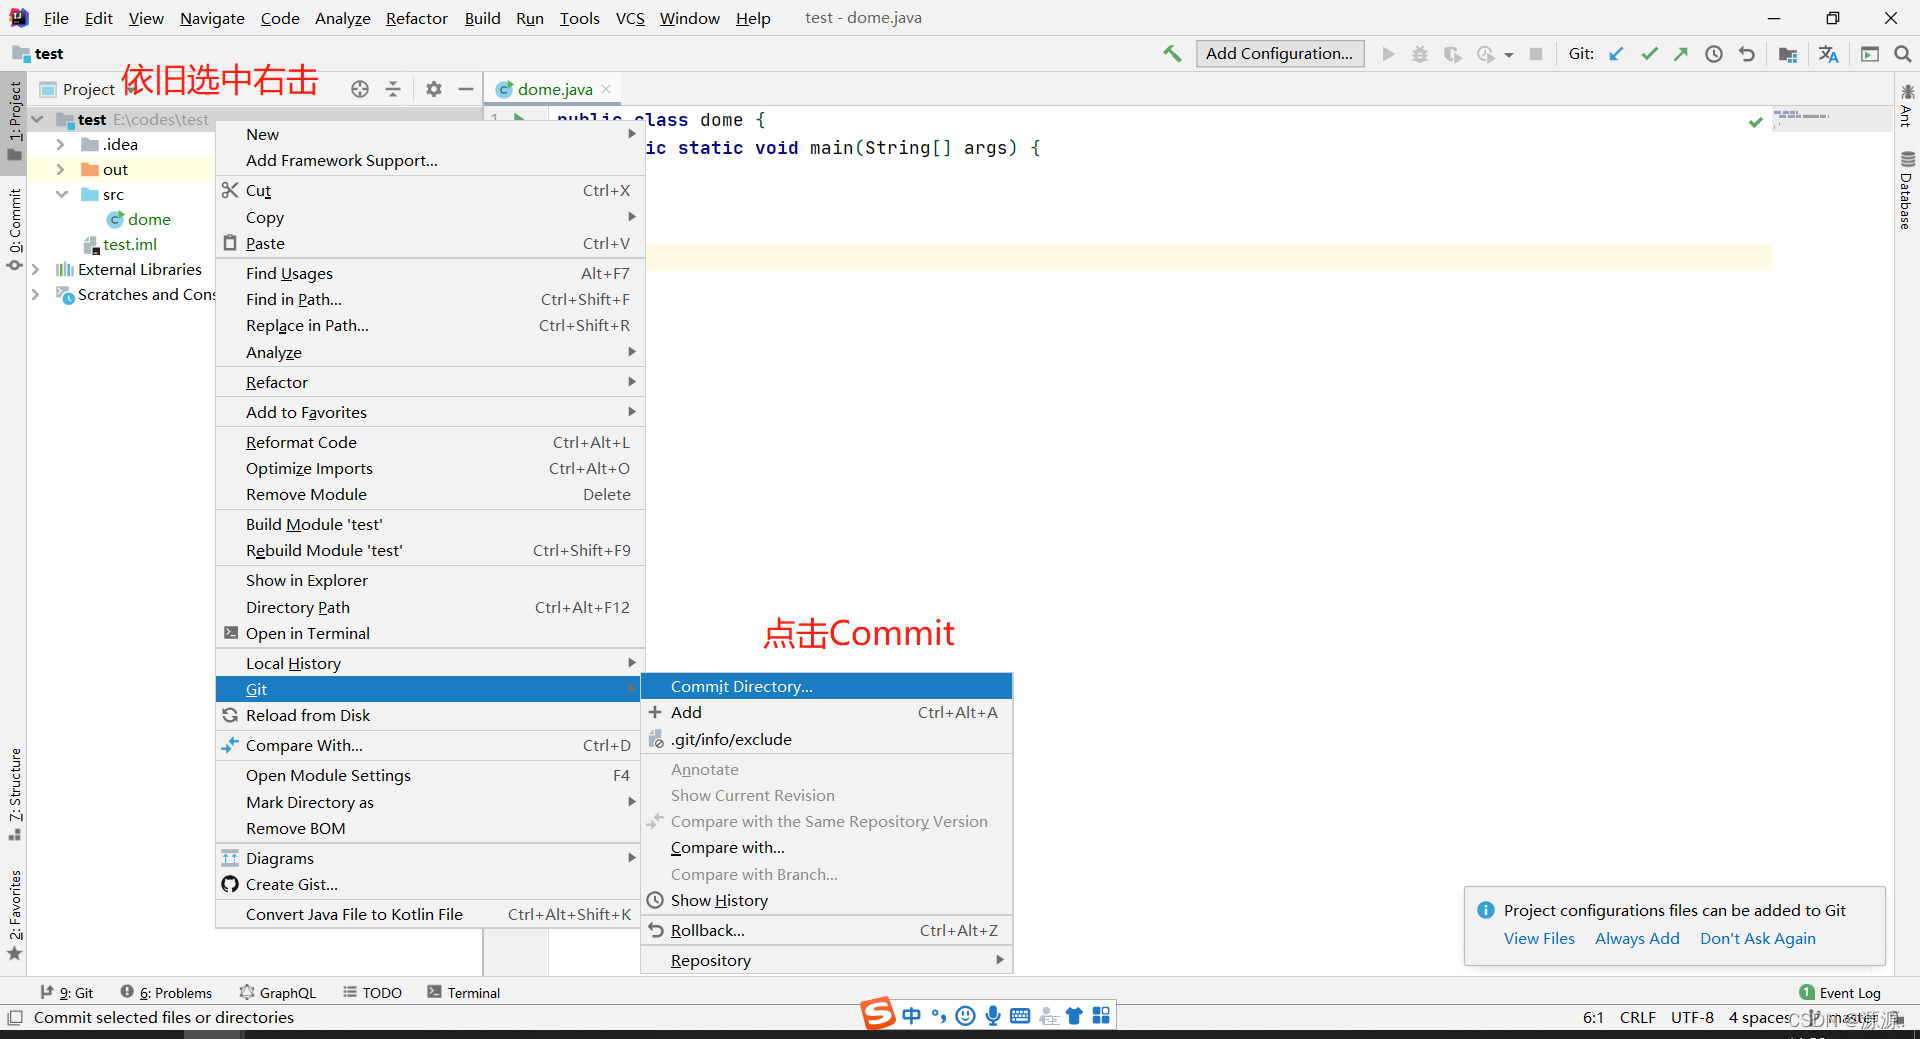The image size is (1920, 1039).
Task: Click the Translate icon in toolbar
Action: (x=1829, y=54)
